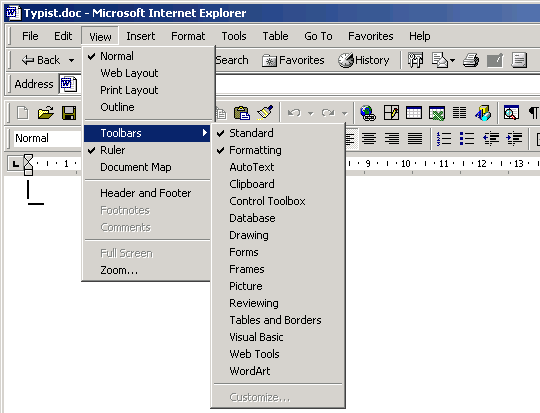This screenshot has width=540, height=413.
Task: Choose Zoom... from View menu
Action: 147,270
